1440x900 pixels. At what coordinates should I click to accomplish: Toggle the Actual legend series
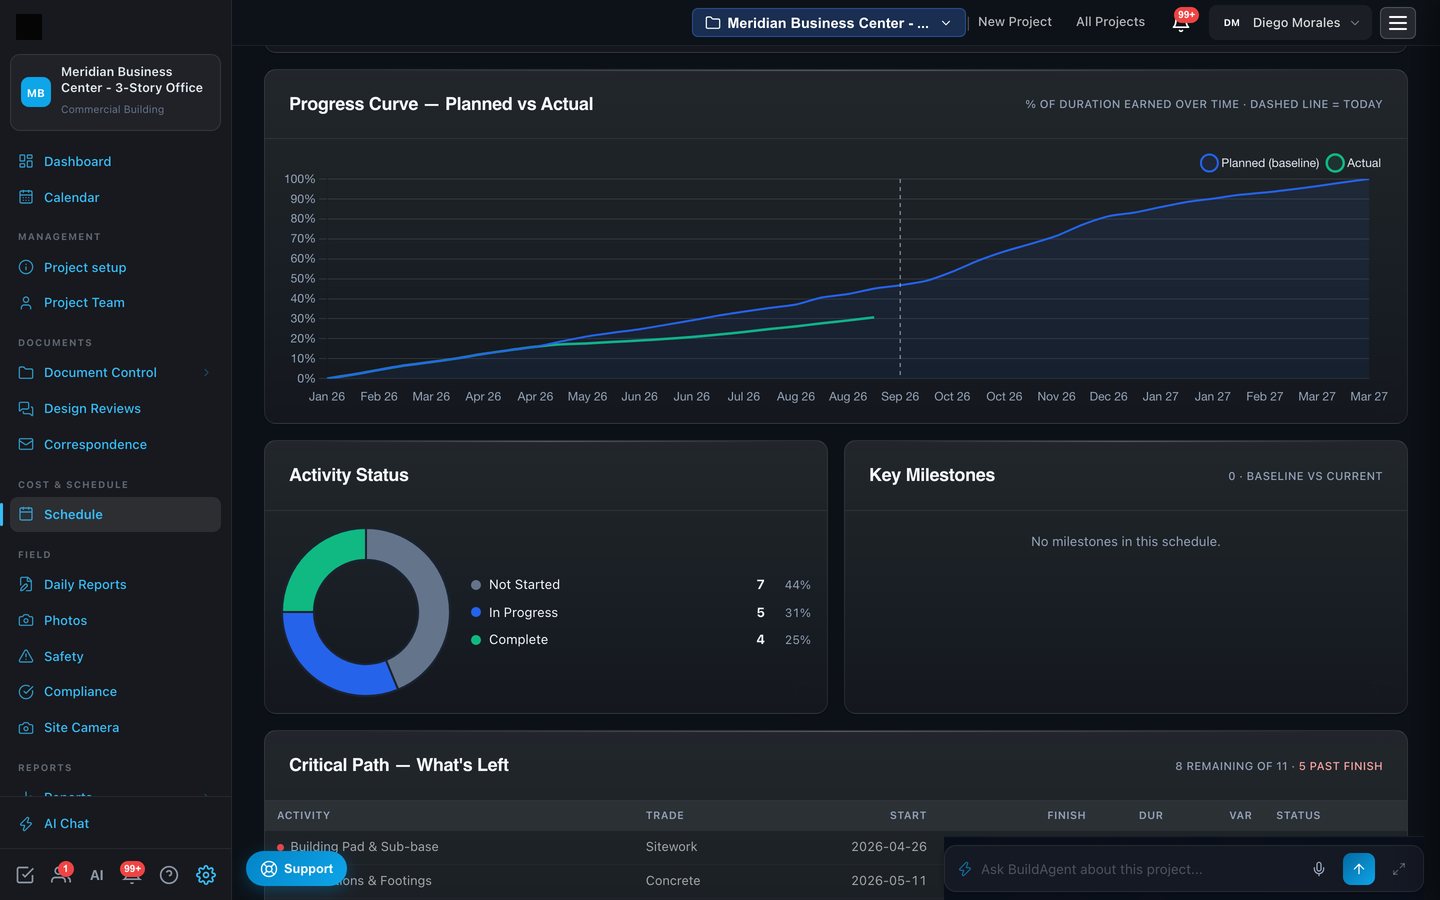[x=1354, y=163]
